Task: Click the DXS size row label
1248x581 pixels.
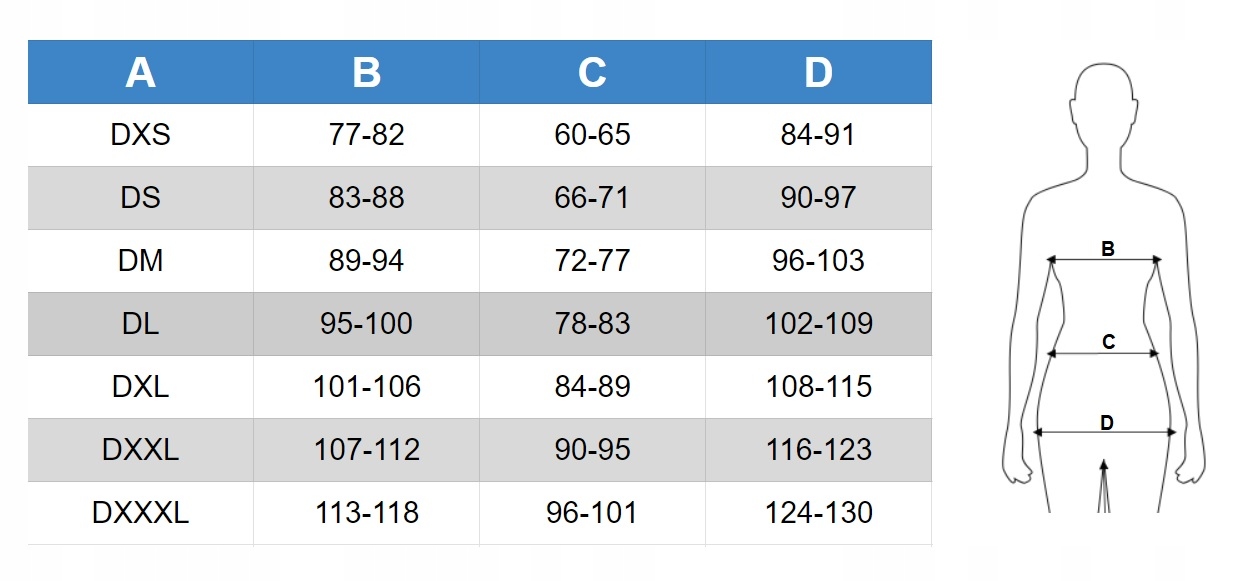Action: coord(140,135)
